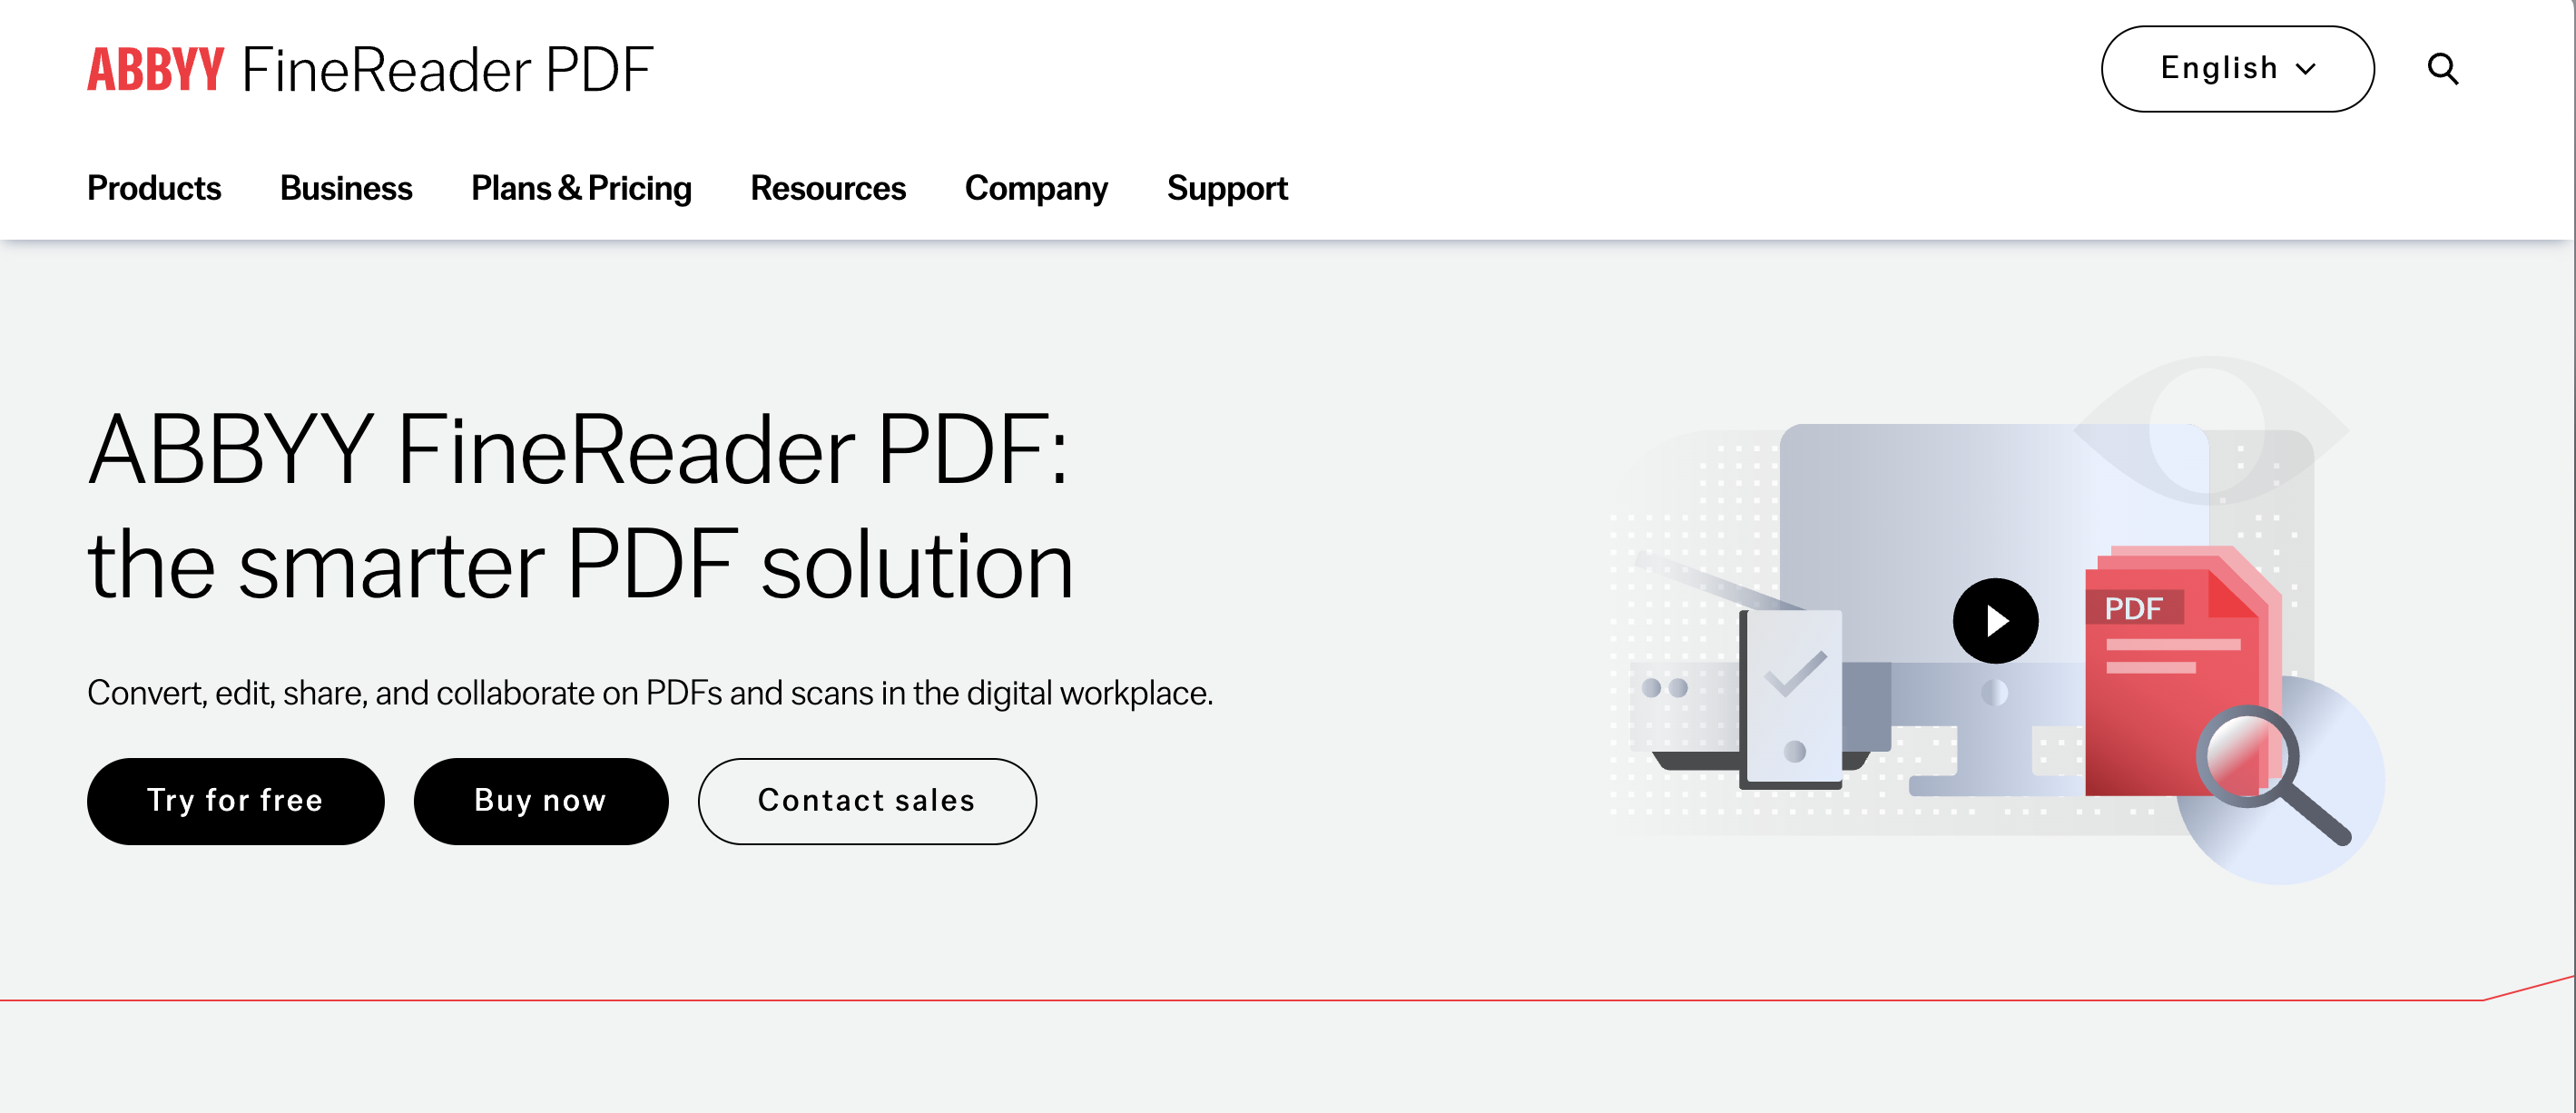Open the Support menu
Image resolution: width=2576 pixels, height=1113 pixels.
(1226, 188)
